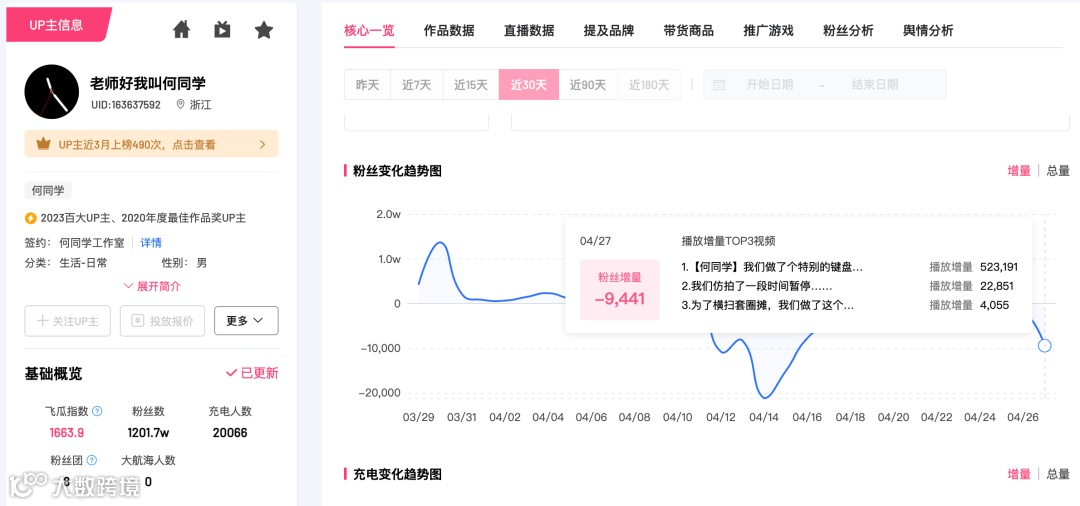Open the 更多 dropdown
Viewport: 1080px width, 506px height.
pos(246,321)
